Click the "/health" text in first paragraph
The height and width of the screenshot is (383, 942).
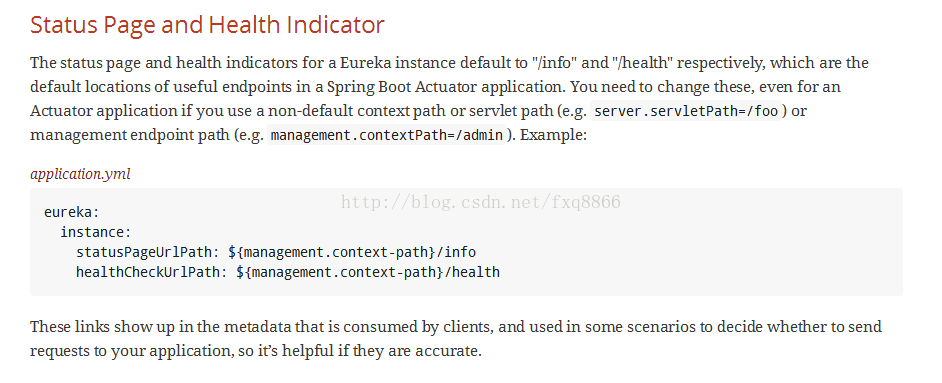click(643, 63)
